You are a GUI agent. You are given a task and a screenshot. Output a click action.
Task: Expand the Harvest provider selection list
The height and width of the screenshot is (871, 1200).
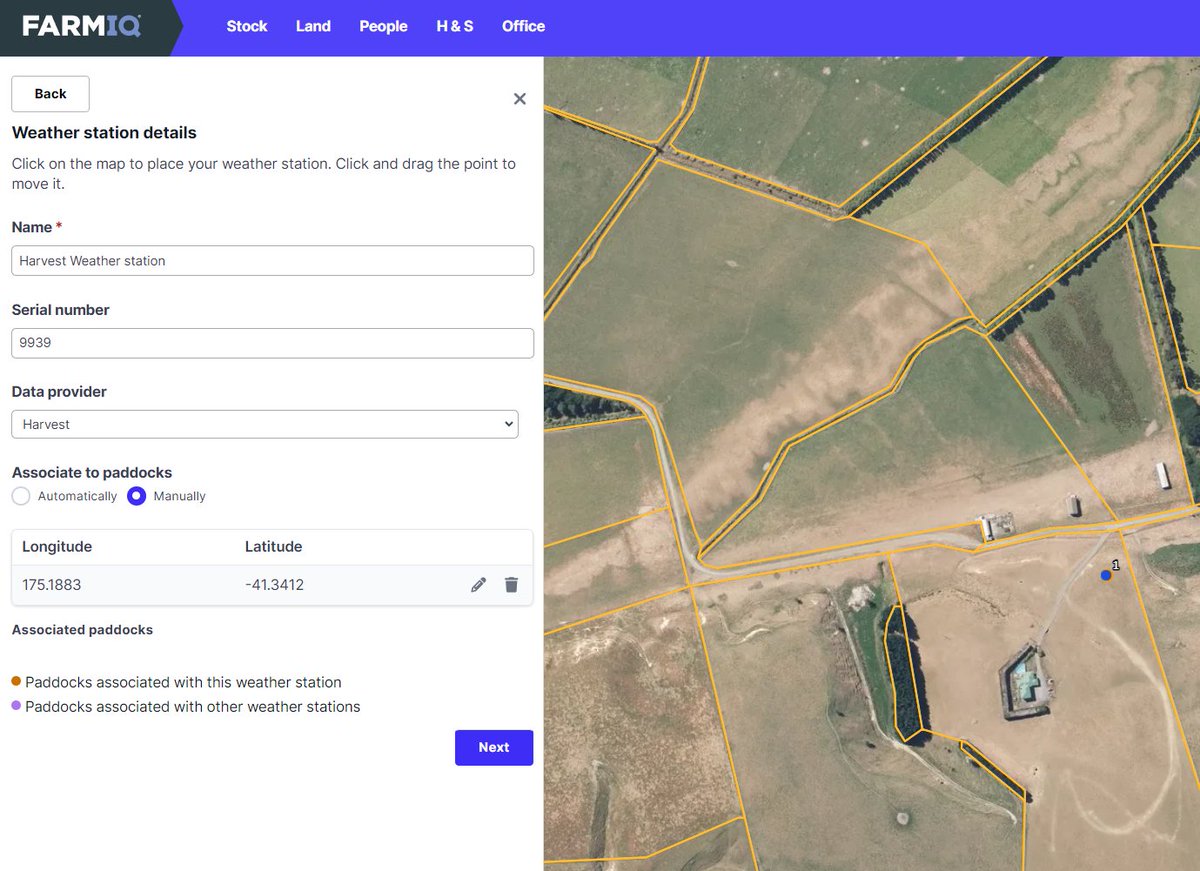click(264, 424)
